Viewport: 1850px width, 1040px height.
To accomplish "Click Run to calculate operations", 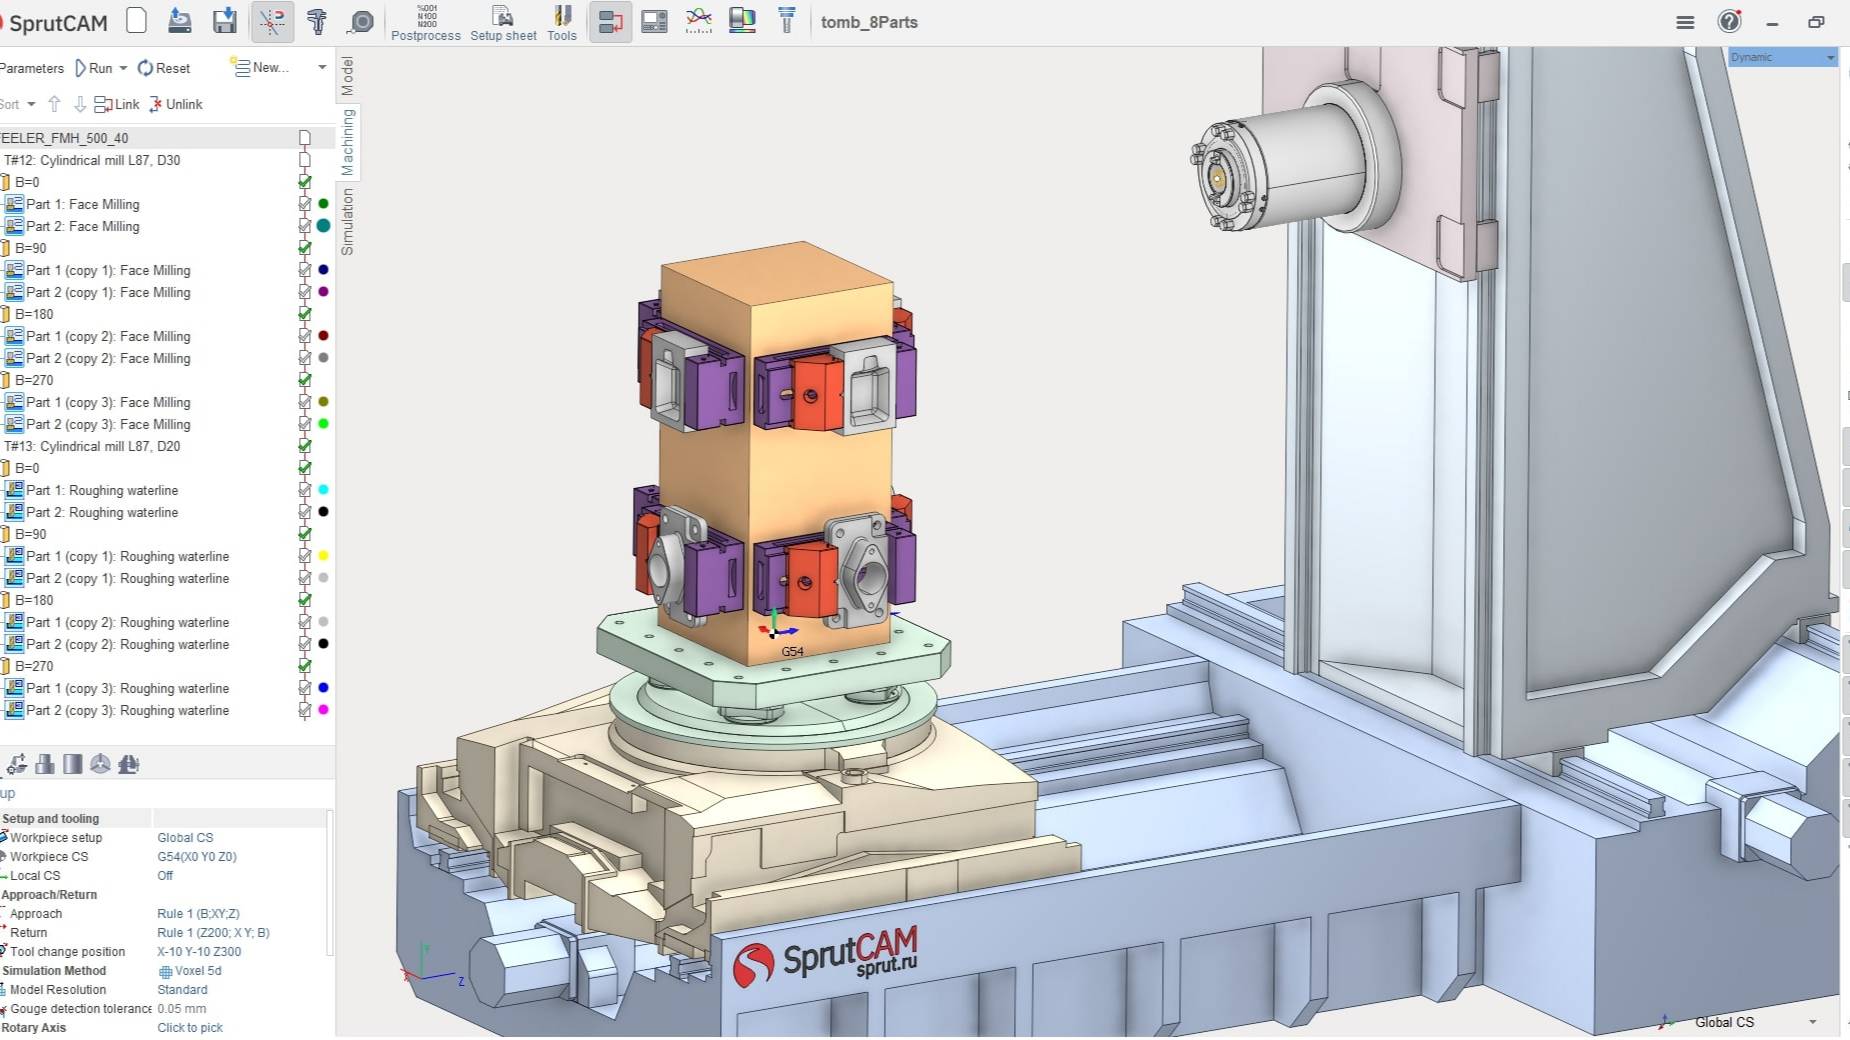I will (93, 68).
